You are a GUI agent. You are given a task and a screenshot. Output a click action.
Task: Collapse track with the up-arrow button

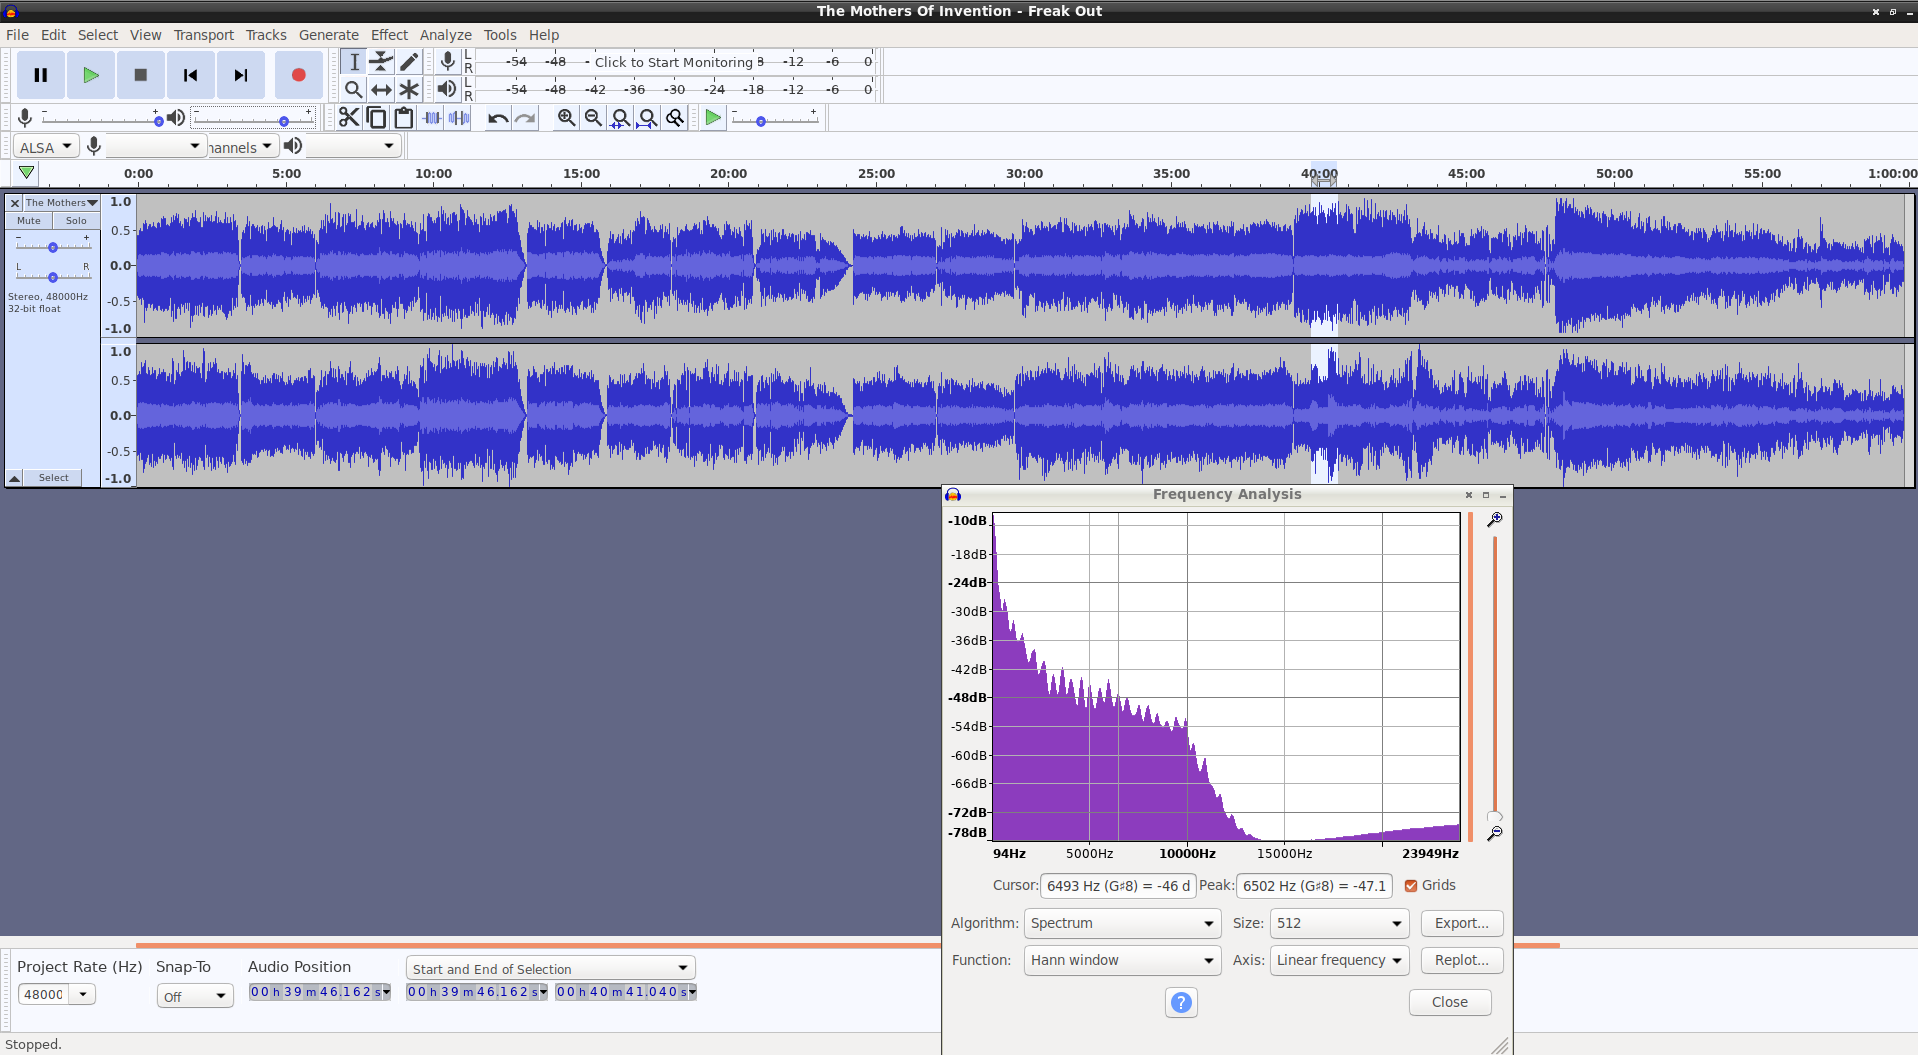pos(15,478)
